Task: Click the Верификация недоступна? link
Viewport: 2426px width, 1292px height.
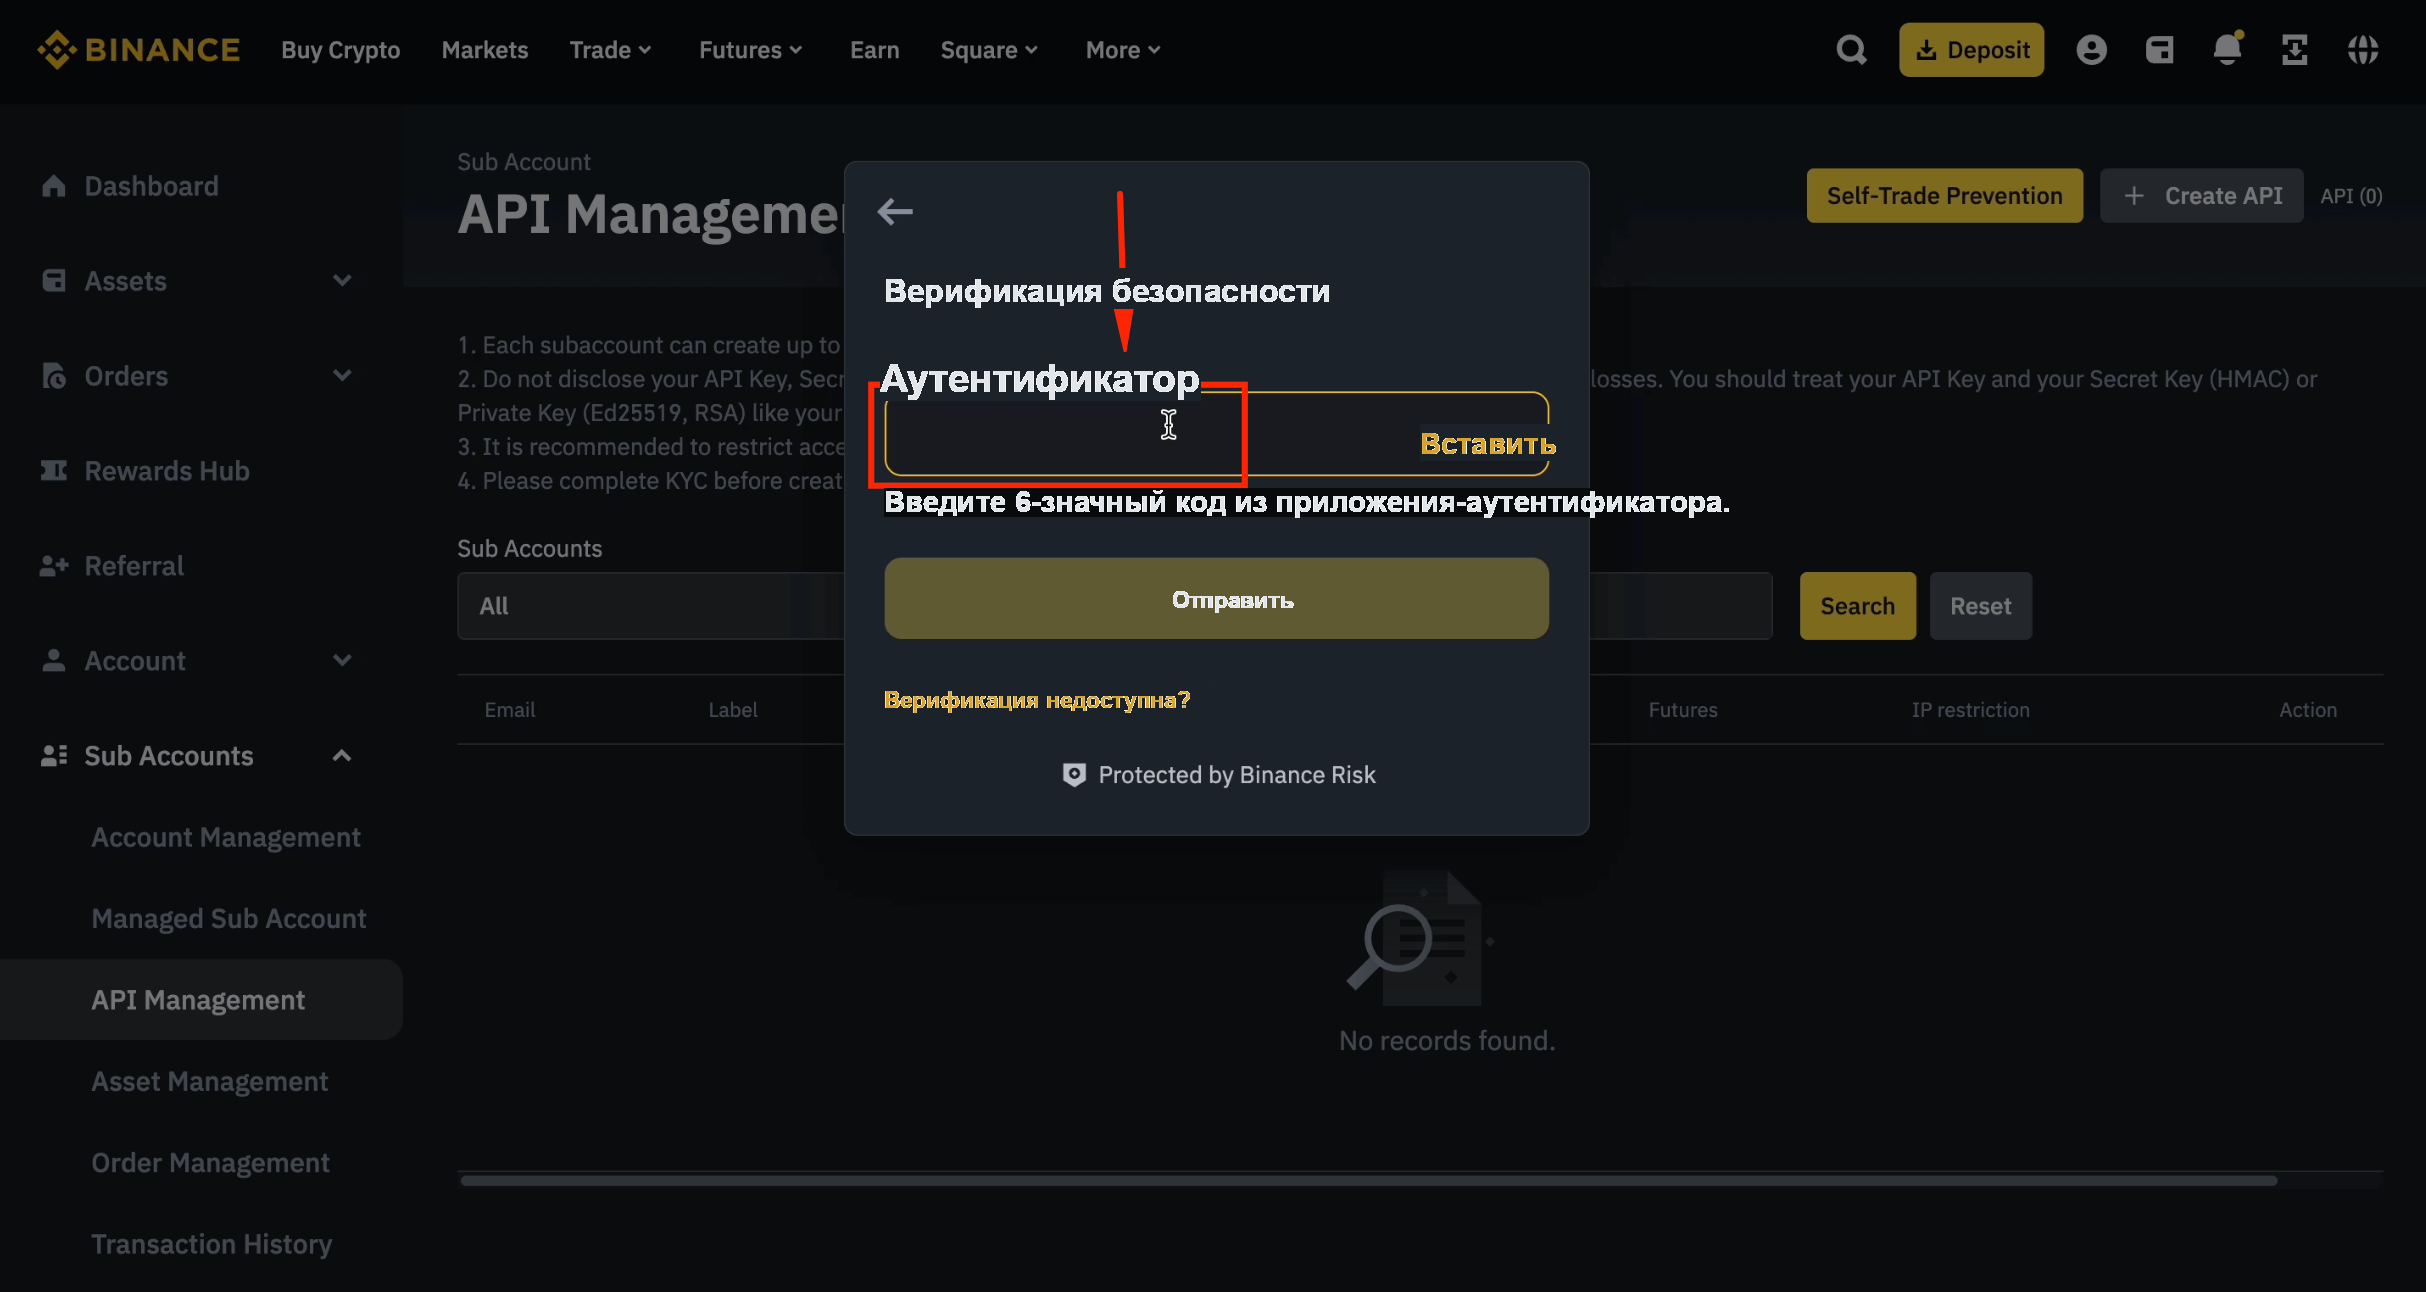Action: tap(1037, 700)
